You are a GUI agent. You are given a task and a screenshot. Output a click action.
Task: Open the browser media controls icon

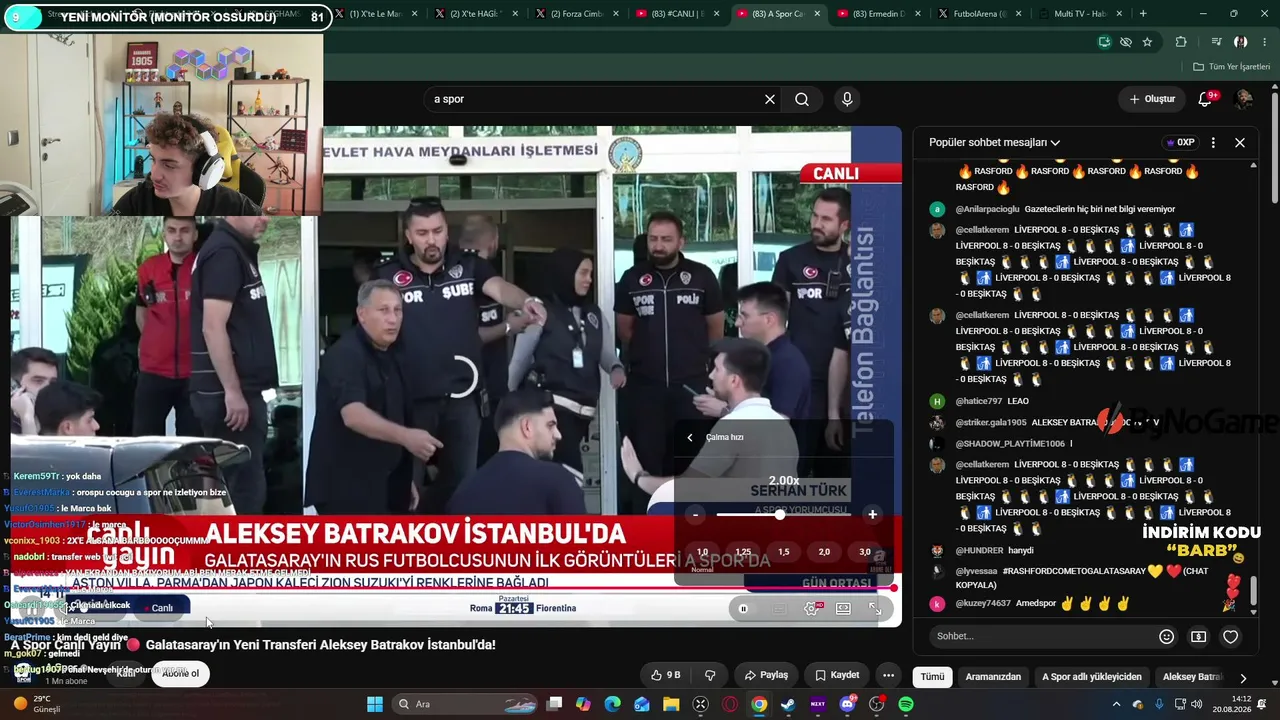1216,42
